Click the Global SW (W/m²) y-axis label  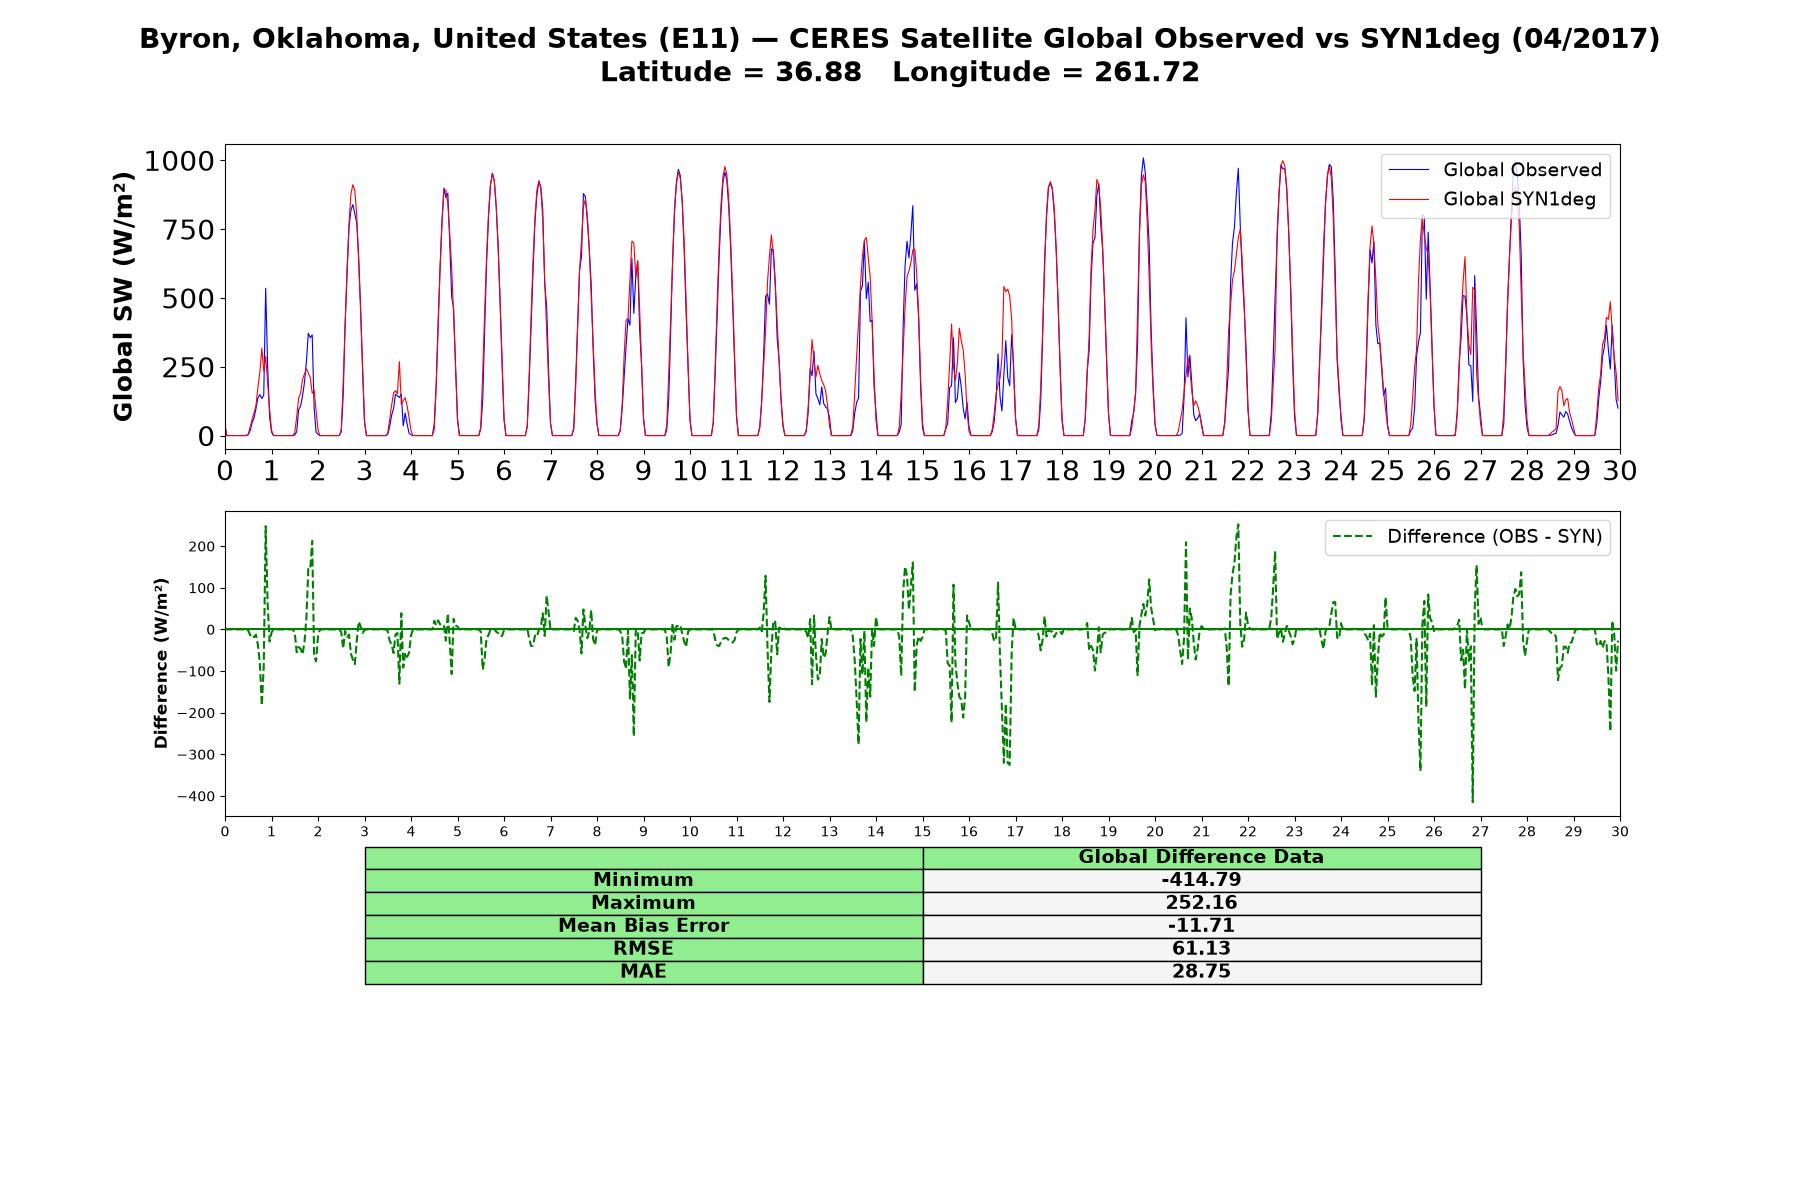pyautogui.click(x=123, y=297)
